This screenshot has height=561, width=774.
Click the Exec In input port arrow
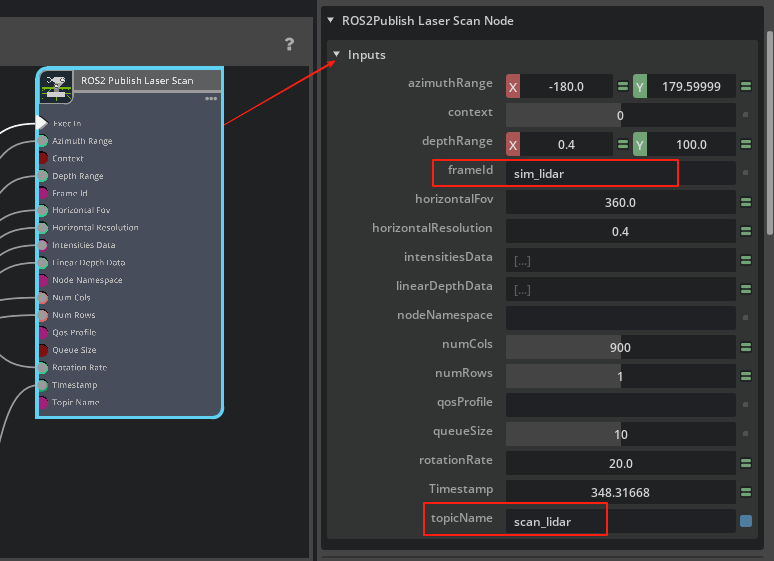coord(42,122)
